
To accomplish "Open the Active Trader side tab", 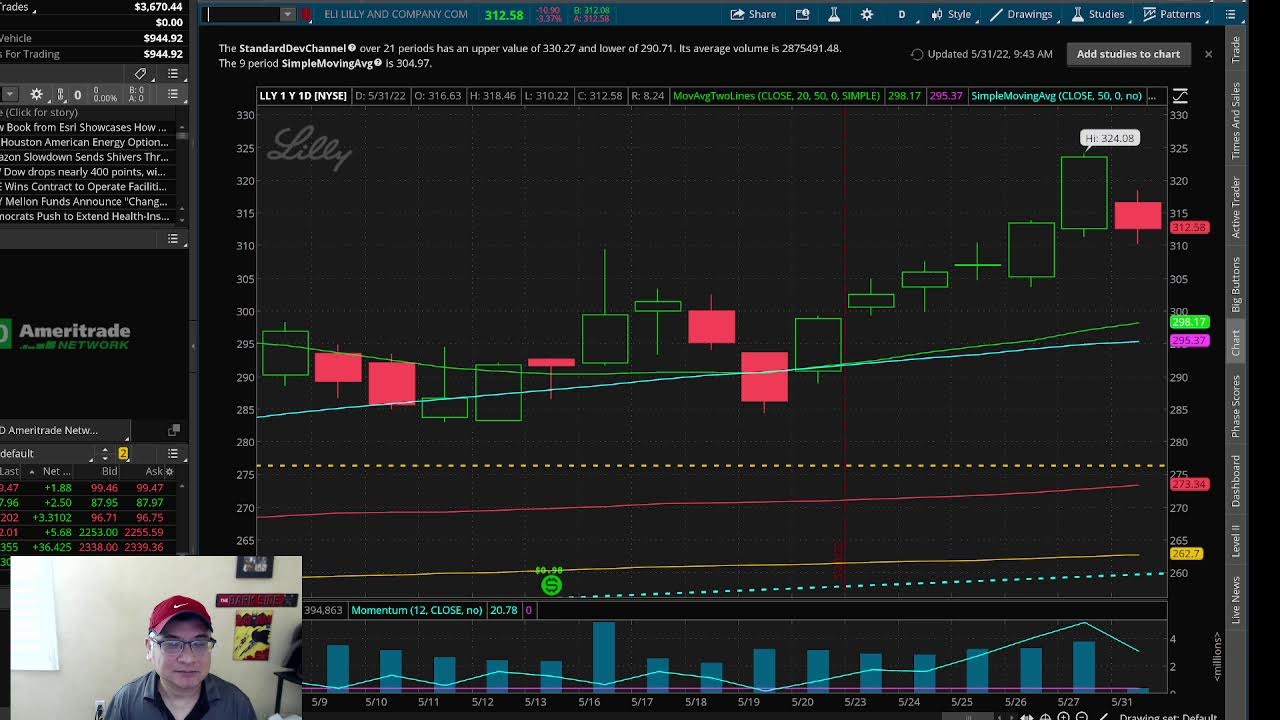I will 1236,208.
